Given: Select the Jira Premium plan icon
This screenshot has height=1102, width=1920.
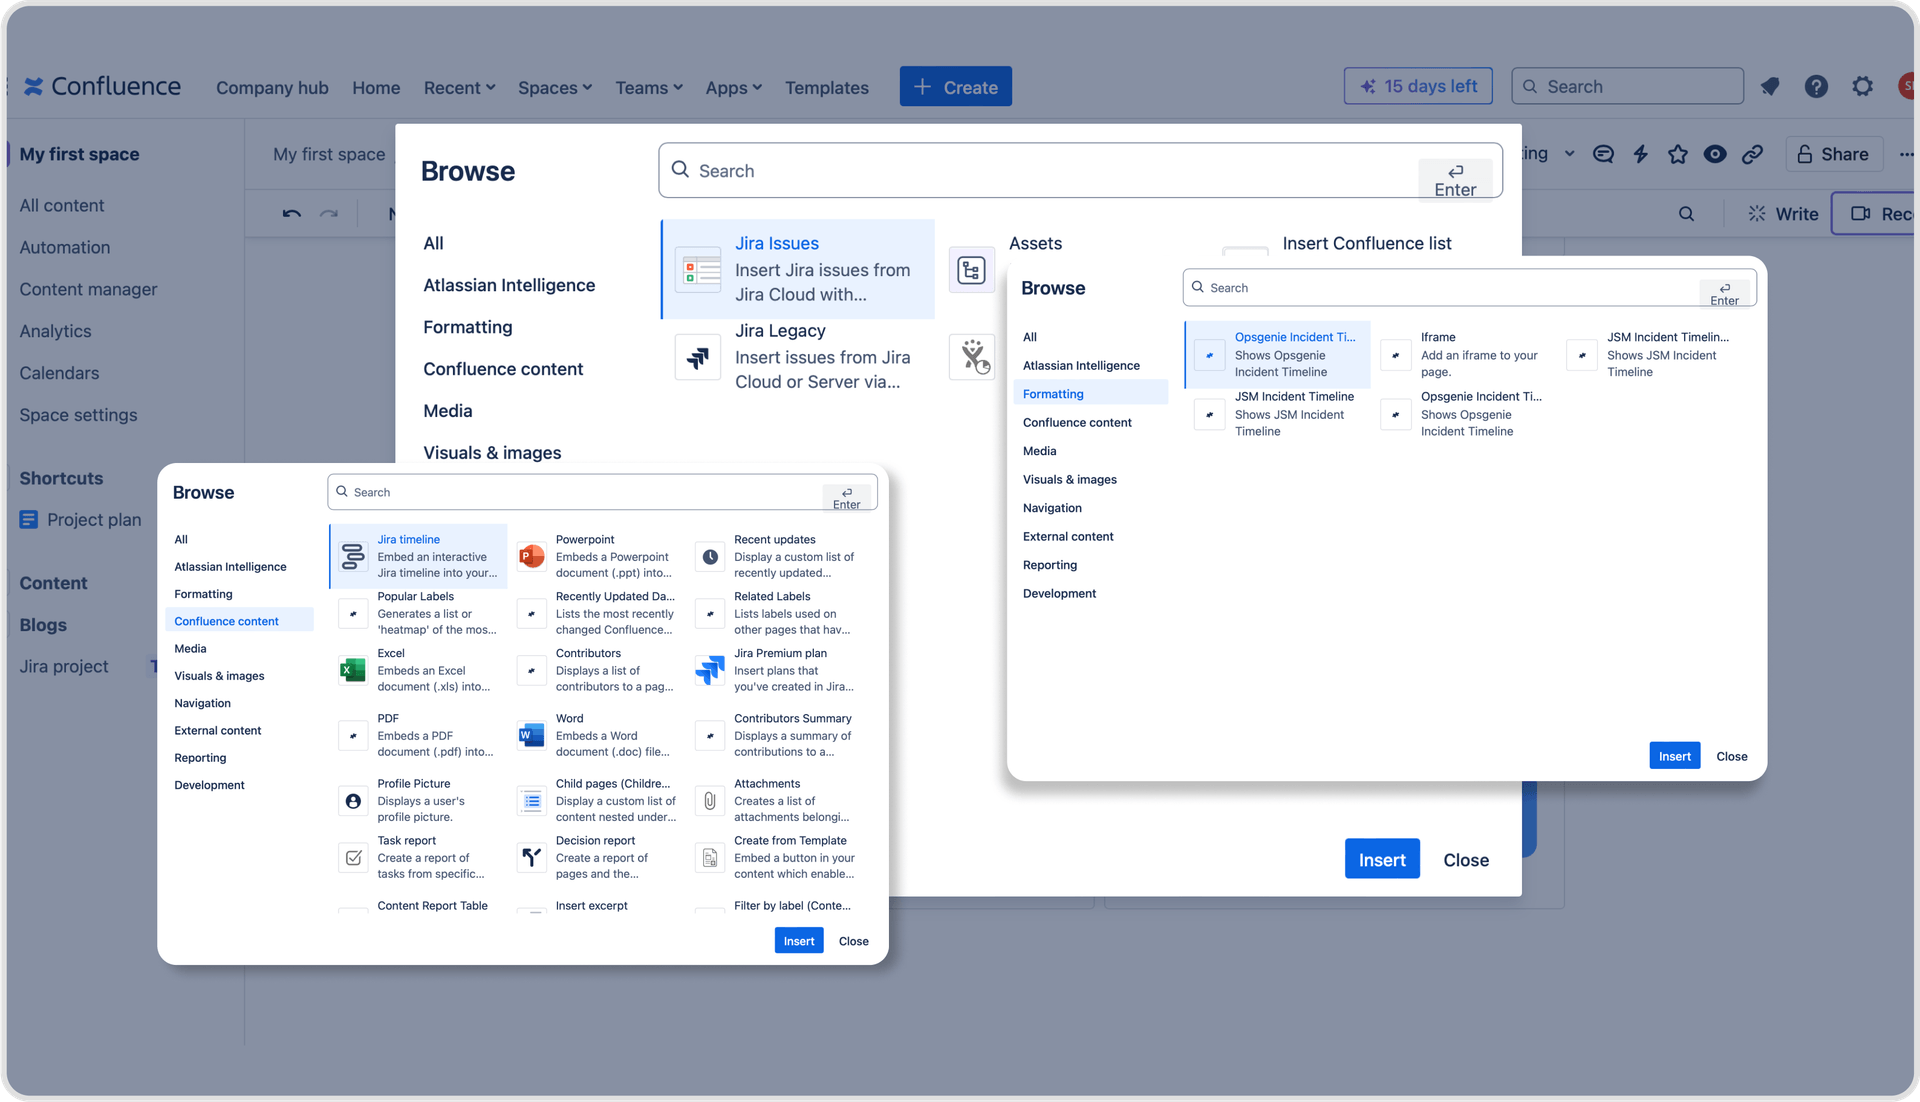Looking at the screenshot, I should tap(710, 670).
